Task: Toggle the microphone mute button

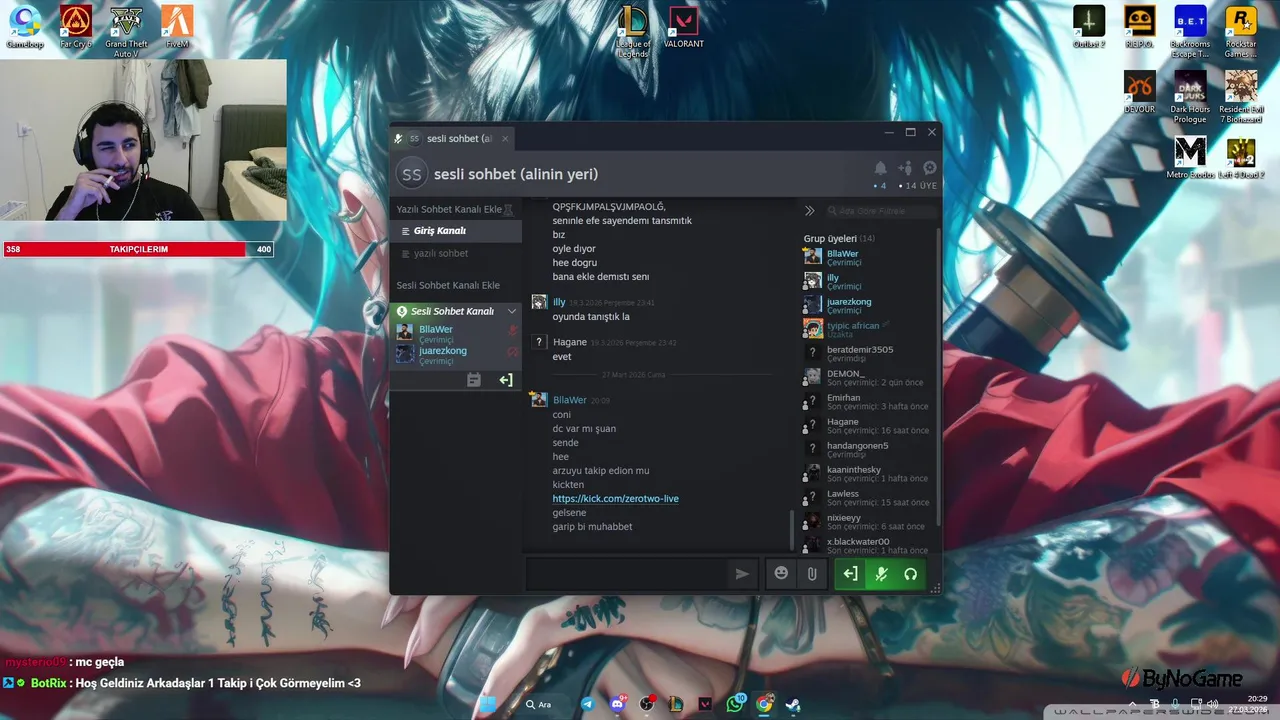Action: pyautogui.click(x=881, y=574)
